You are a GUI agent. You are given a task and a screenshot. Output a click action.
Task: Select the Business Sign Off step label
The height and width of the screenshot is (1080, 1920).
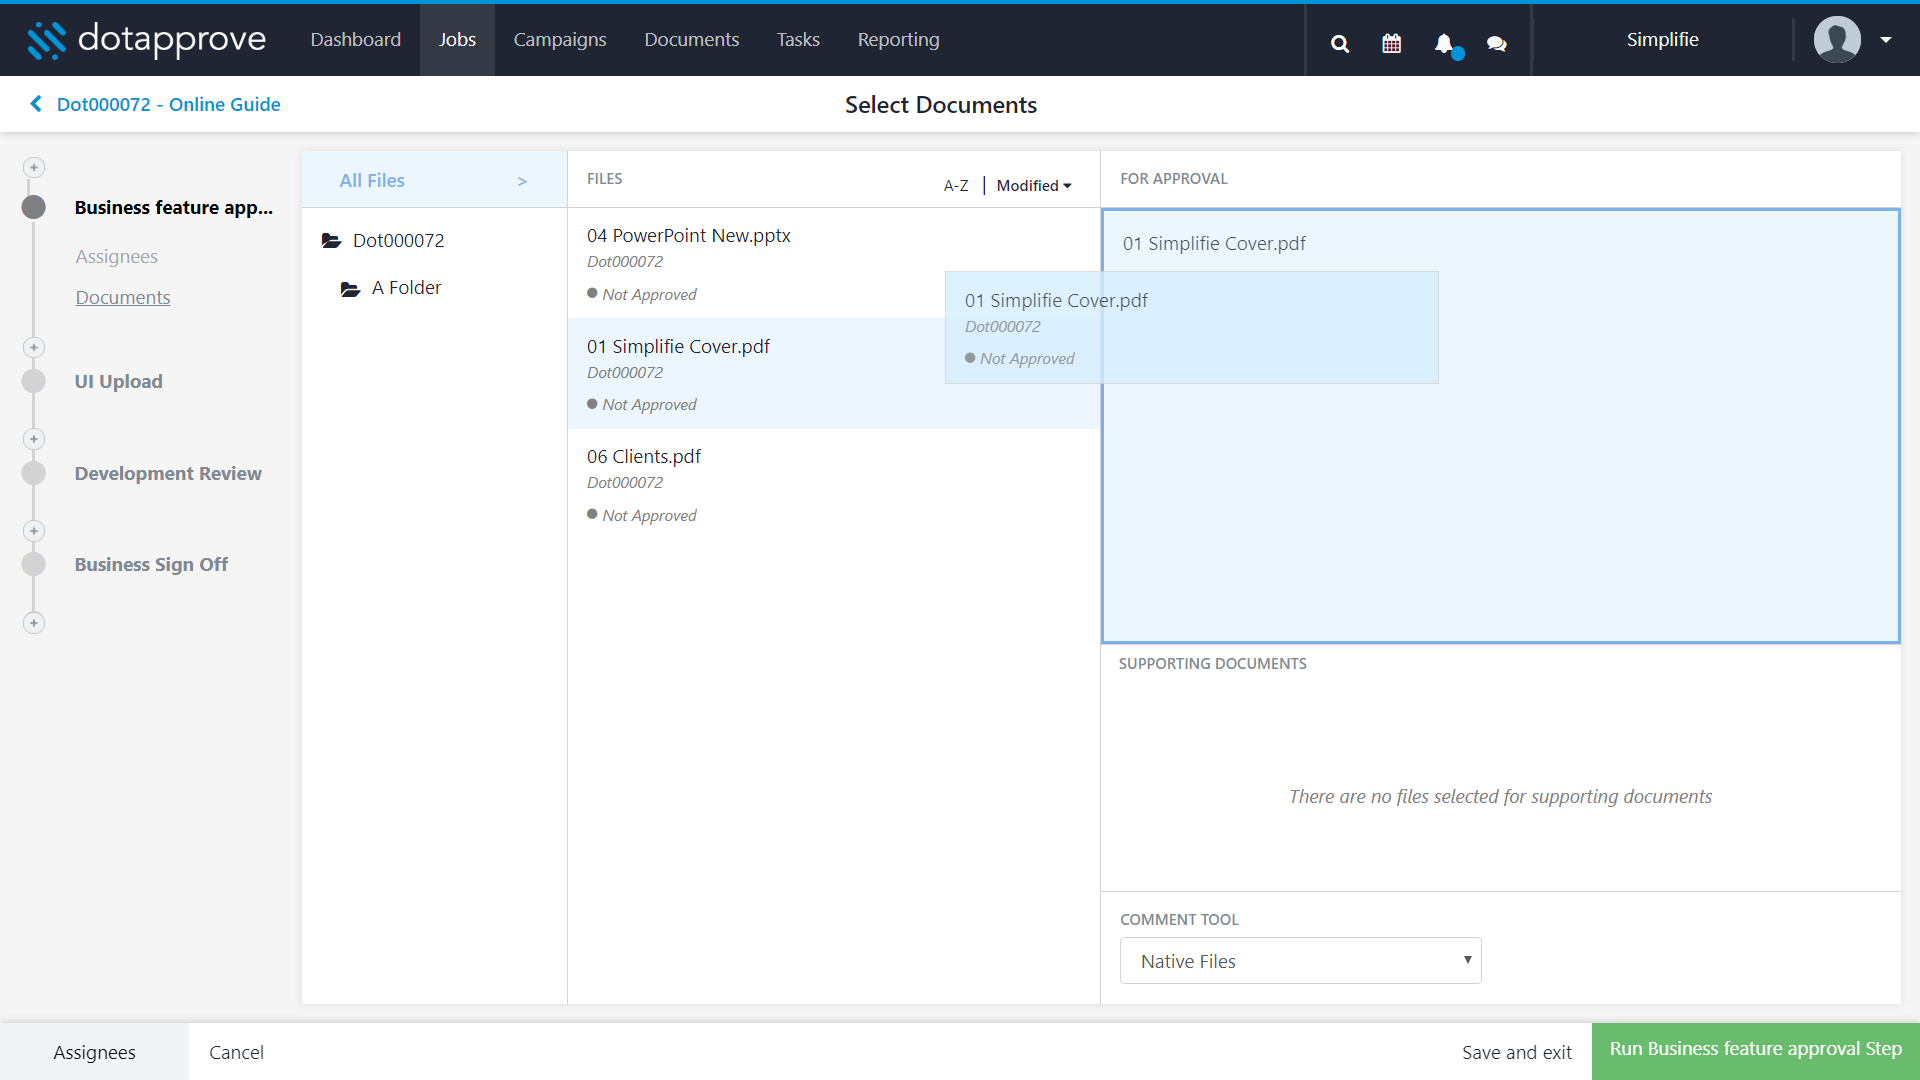coord(151,565)
